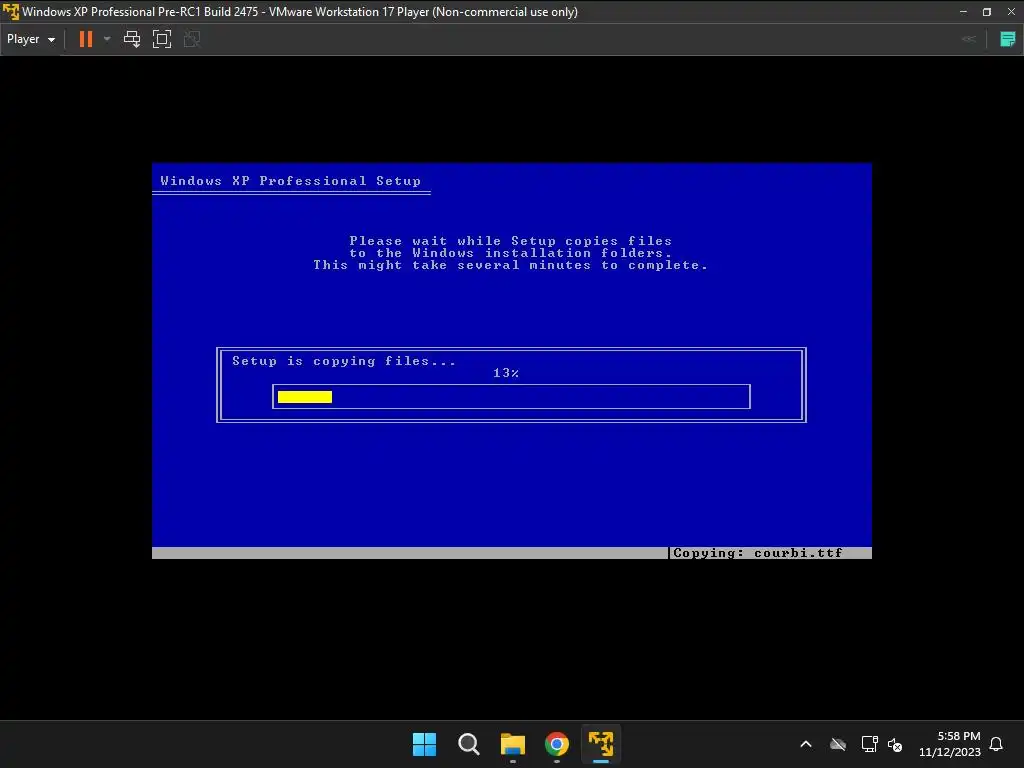Open File Explorer from the taskbar
The width and height of the screenshot is (1024, 768).
click(x=513, y=744)
